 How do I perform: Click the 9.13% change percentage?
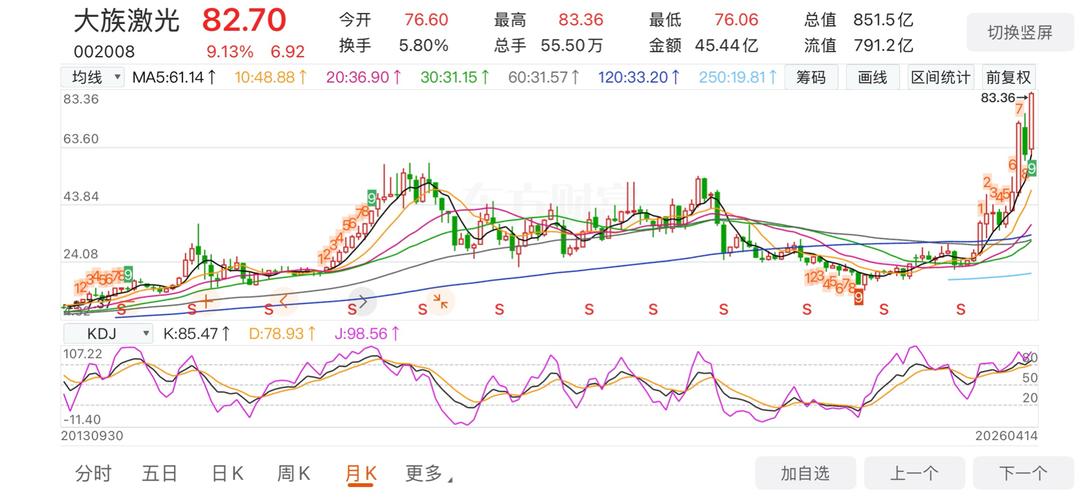pos(230,52)
